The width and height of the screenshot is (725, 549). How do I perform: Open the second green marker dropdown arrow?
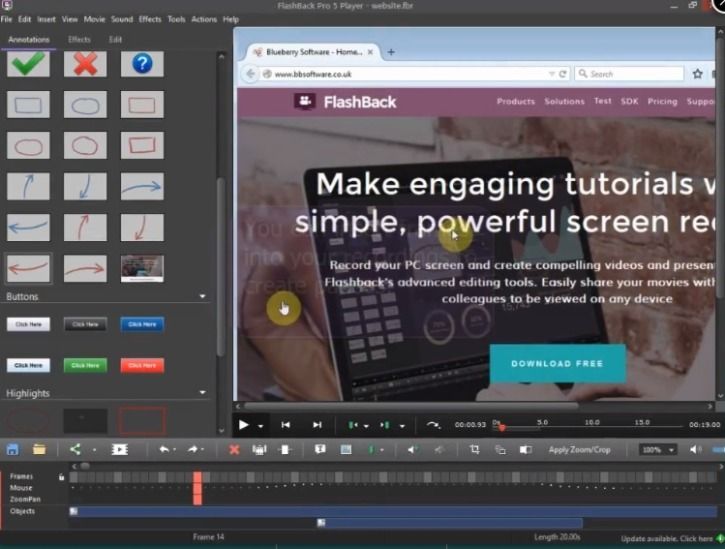point(402,426)
